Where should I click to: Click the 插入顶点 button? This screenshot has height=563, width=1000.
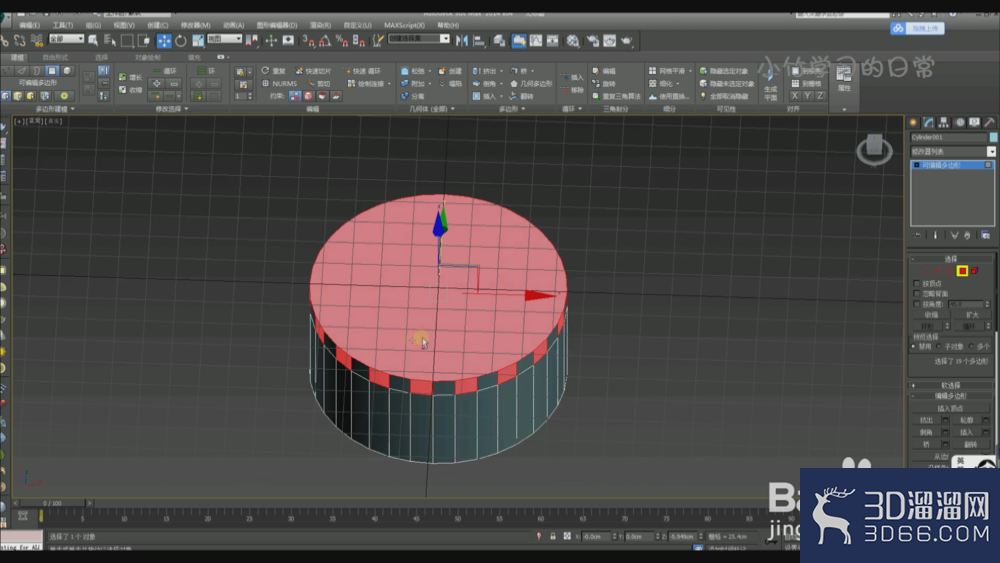(950, 408)
